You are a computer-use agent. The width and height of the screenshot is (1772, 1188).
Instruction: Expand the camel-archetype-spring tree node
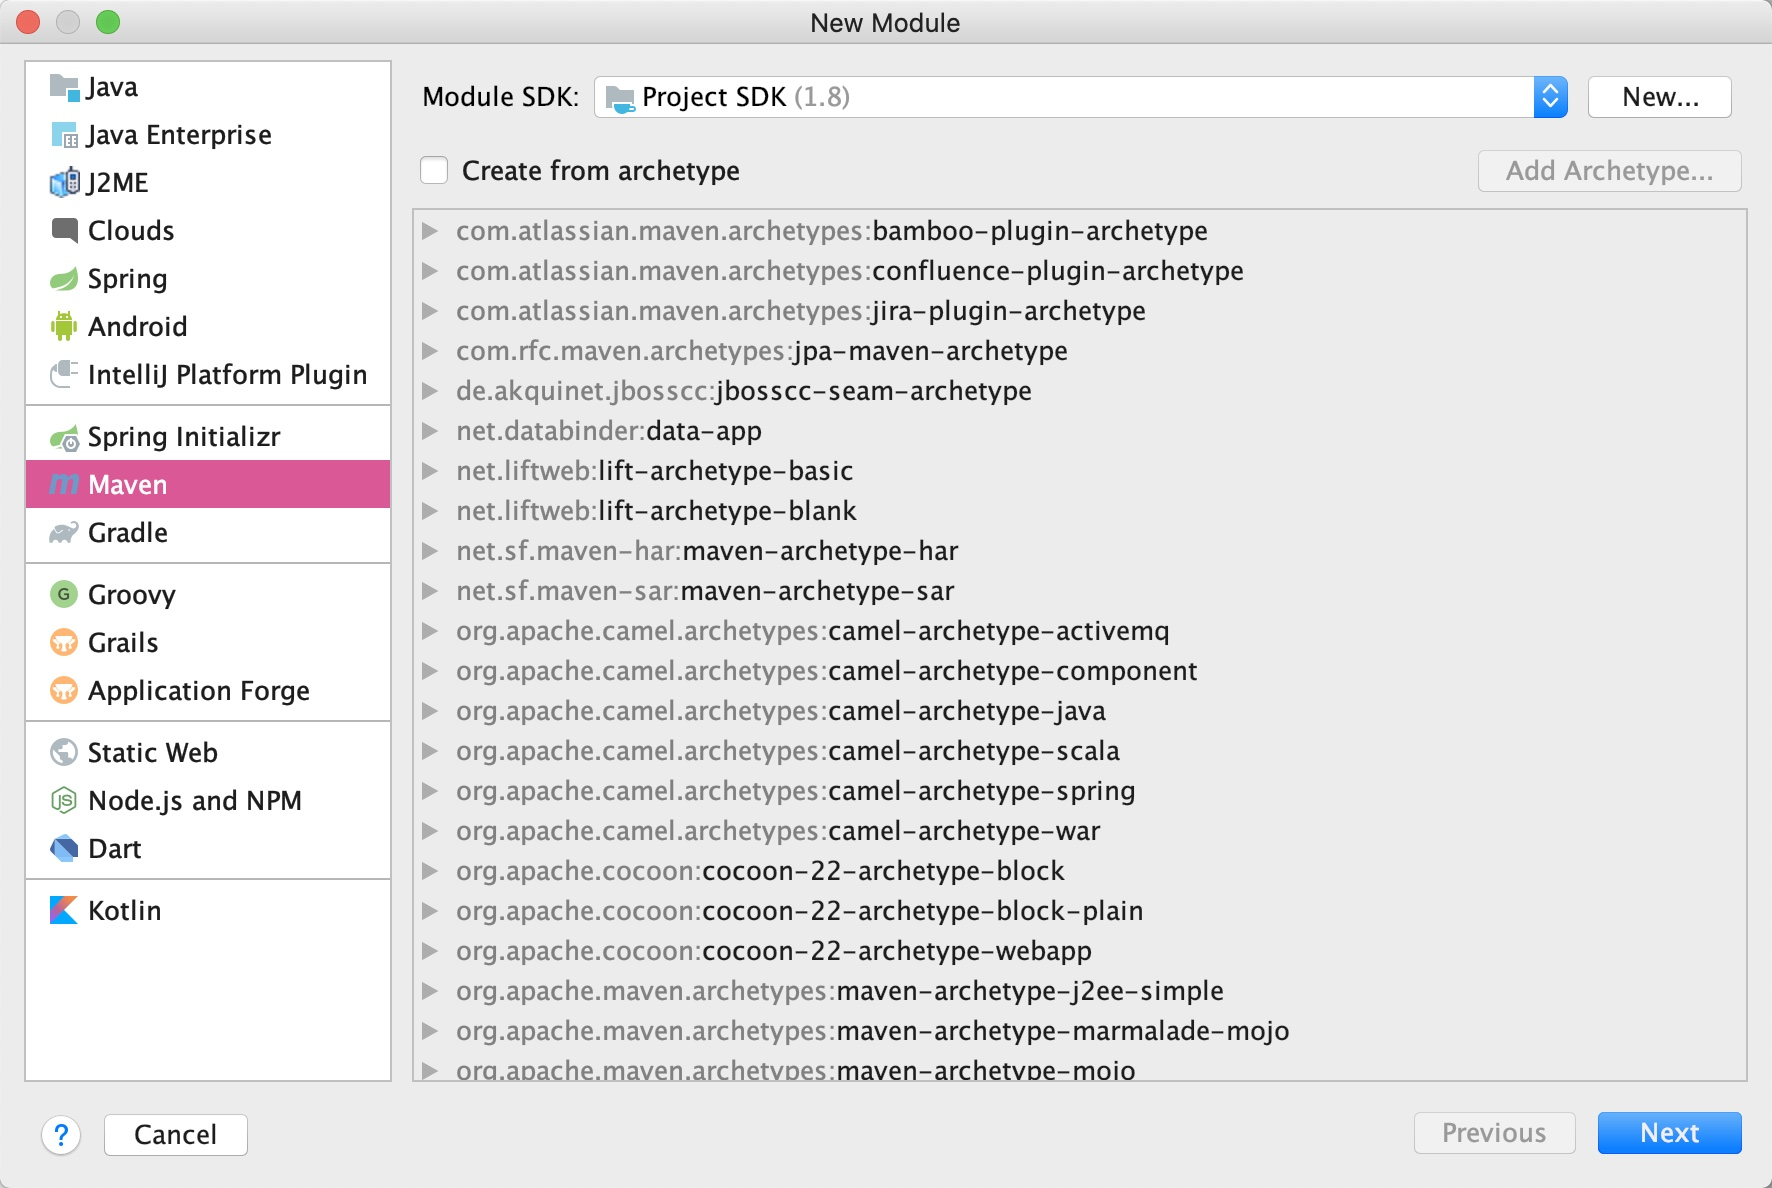pos(430,791)
